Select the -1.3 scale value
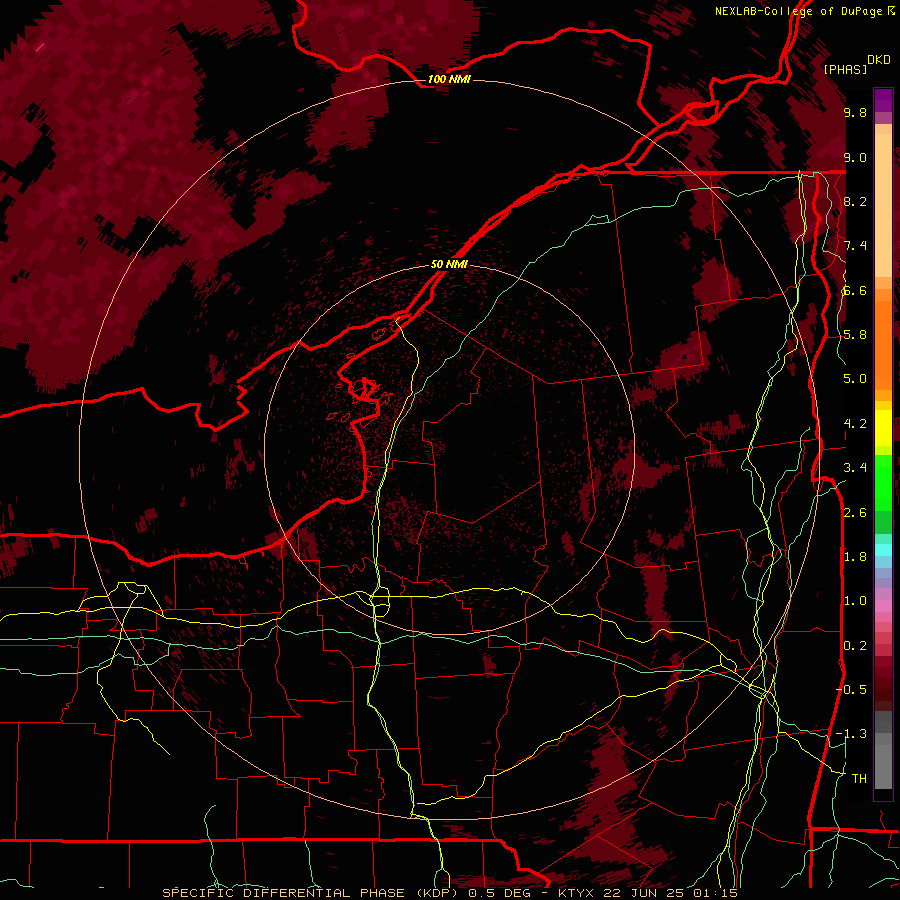The width and height of the screenshot is (900, 900). pos(851,734)
